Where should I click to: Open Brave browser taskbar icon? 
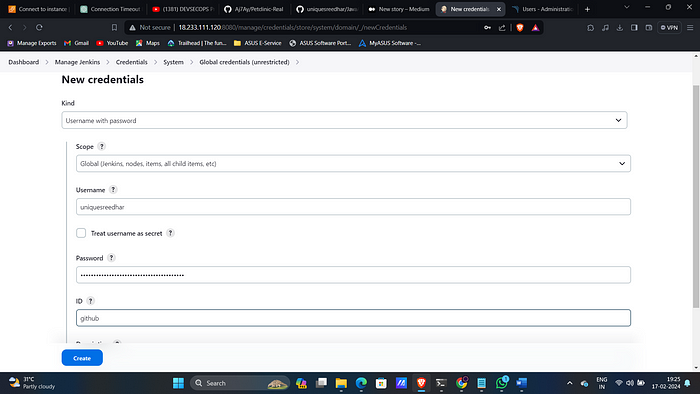click(x=421, y=383)
